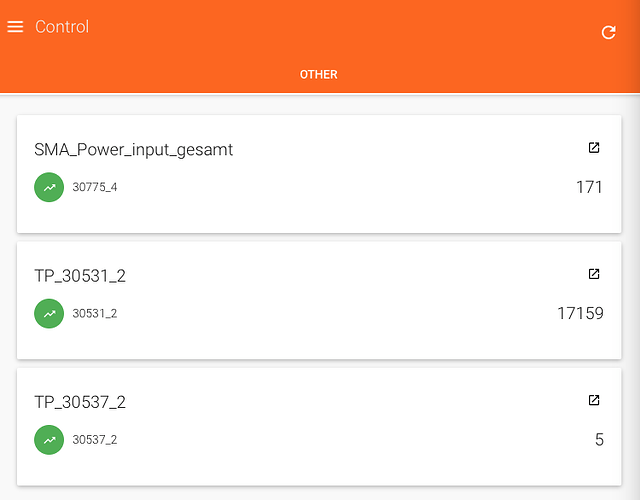
Task: Click the value 5 in TP_30537_2
Action: (x=599, y=439)
